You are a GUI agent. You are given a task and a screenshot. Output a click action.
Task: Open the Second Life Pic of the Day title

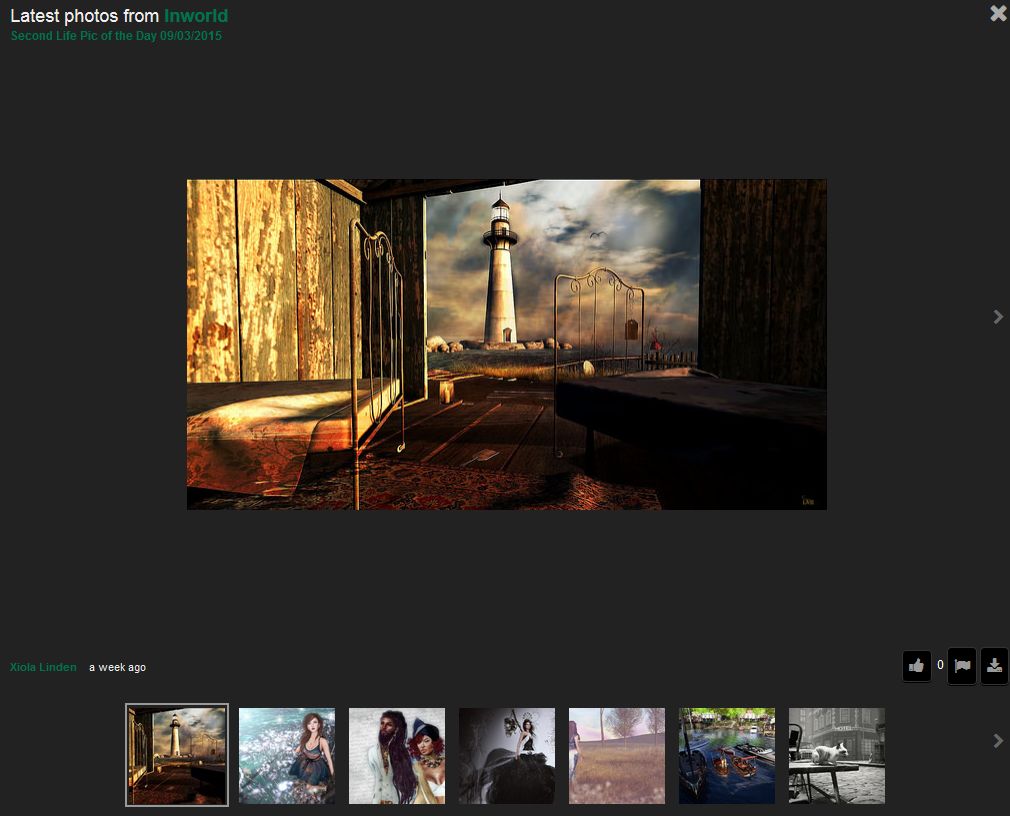pyautogui.click(x=116, y=36)
